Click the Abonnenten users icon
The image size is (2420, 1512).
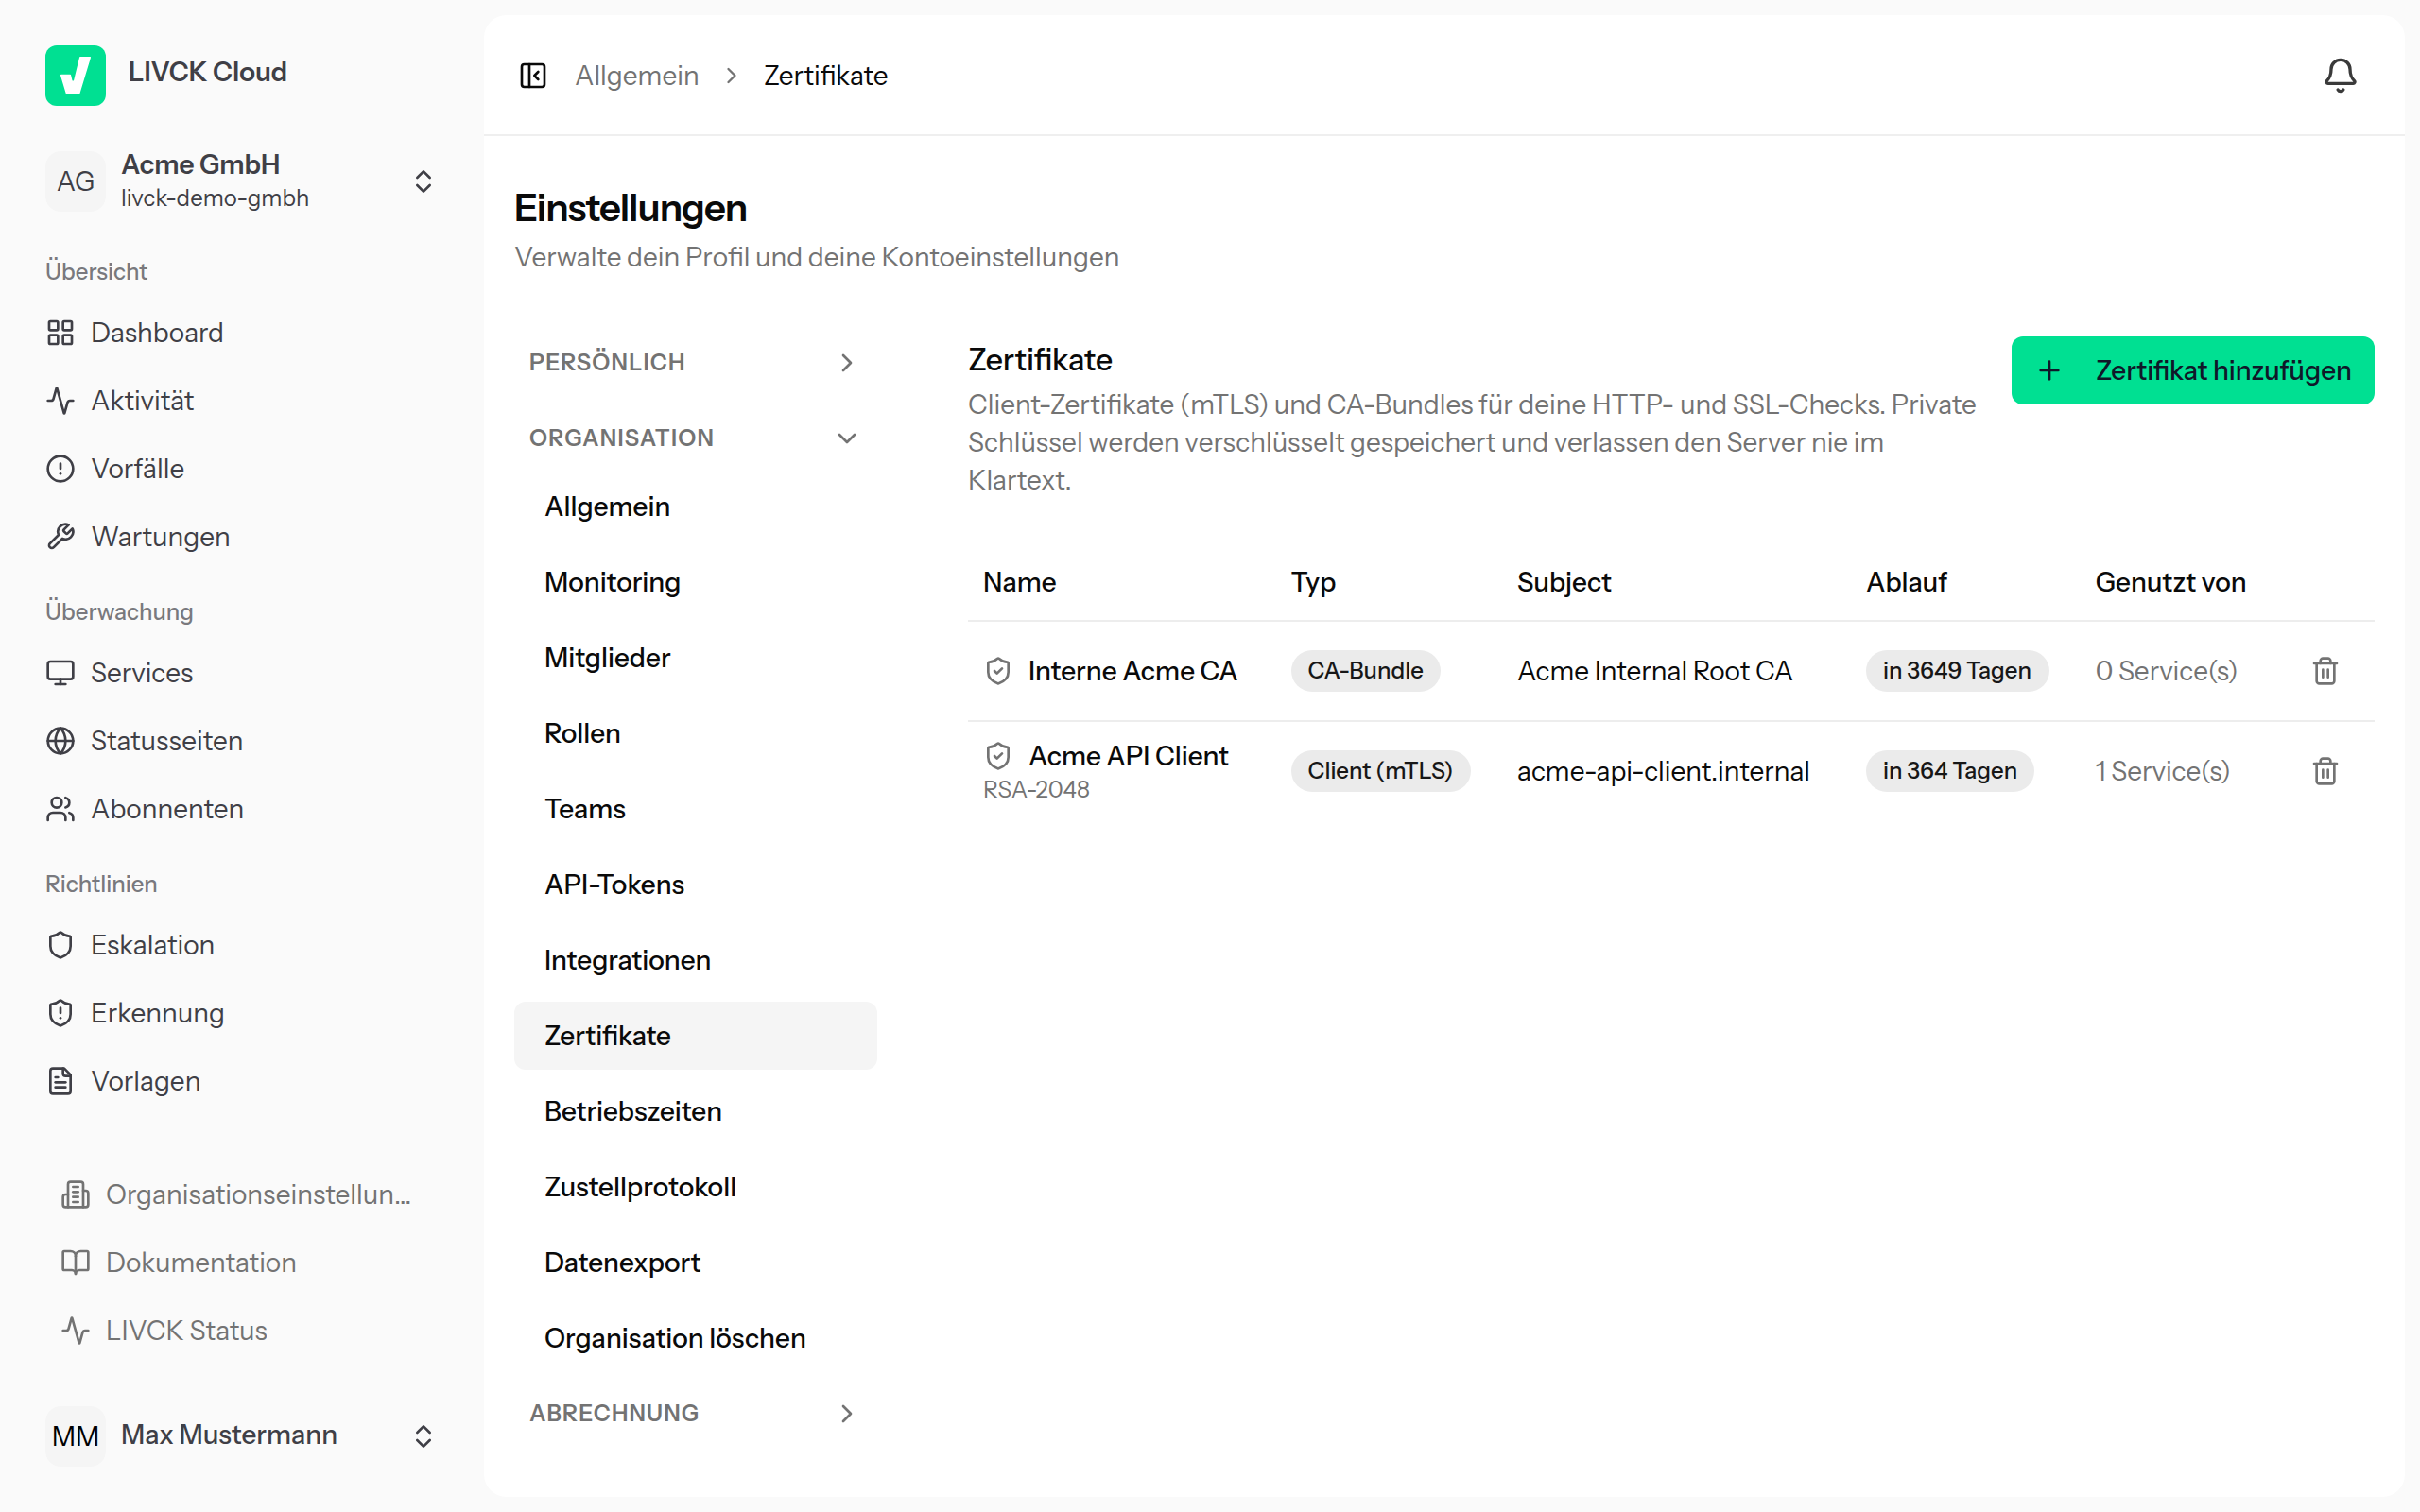pyautogui.click(x=60, y=809)
